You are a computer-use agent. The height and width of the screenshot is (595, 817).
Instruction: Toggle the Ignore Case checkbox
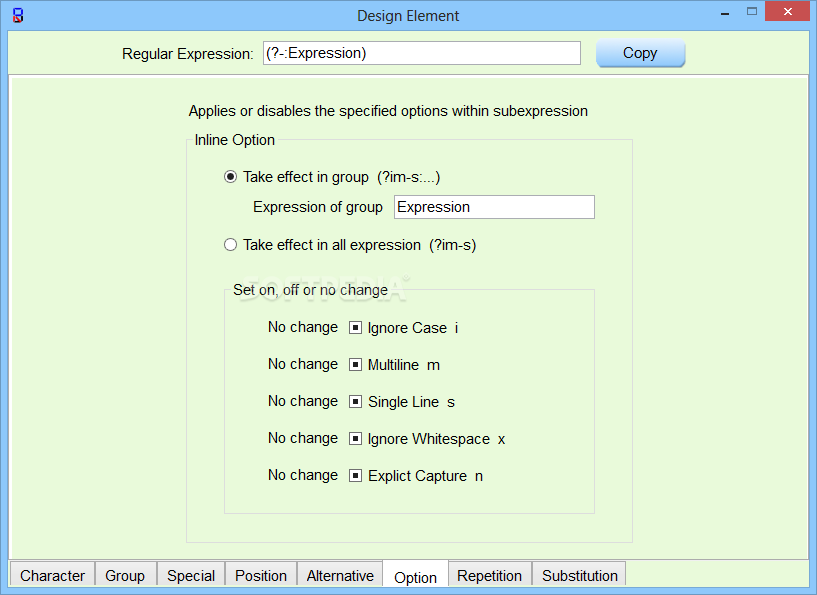pyautogui.click(x=355, y=328)
